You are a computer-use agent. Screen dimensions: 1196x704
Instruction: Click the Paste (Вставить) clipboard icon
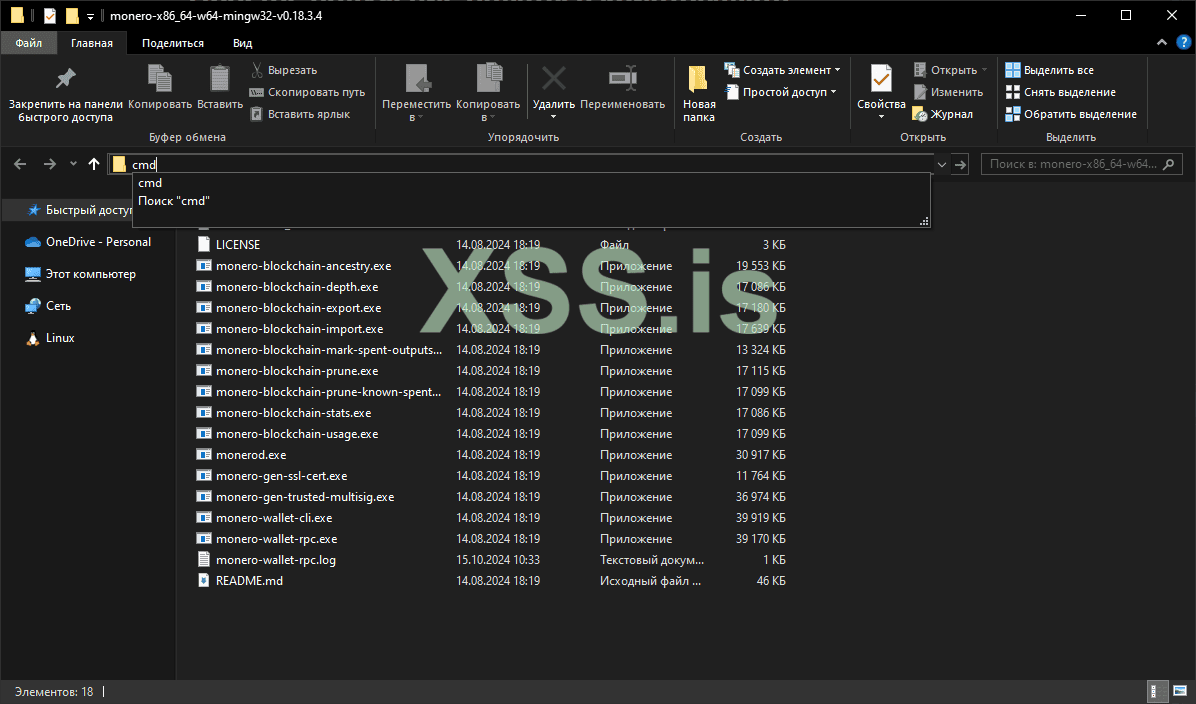pyautogui.click(x=219, y=80)
